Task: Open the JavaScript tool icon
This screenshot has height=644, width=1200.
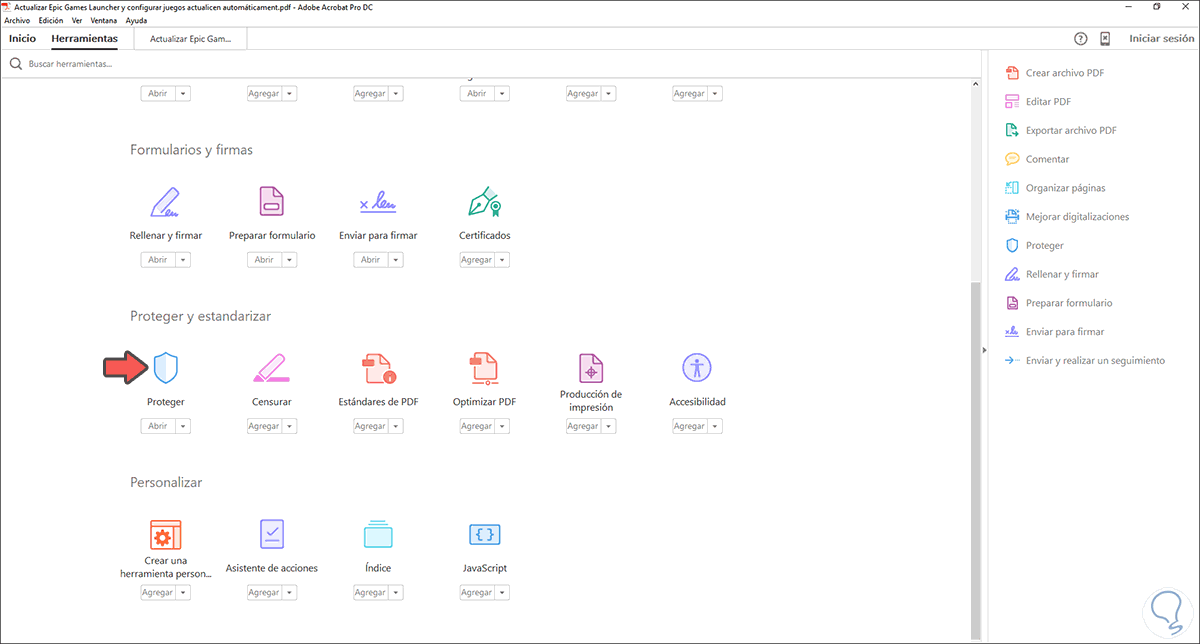Action: pyautogui.click(x=484, y=534)
